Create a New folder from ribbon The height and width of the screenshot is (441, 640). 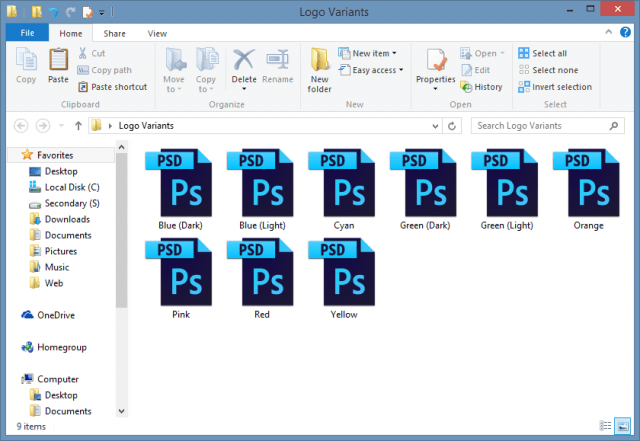(x=319, y=70)
